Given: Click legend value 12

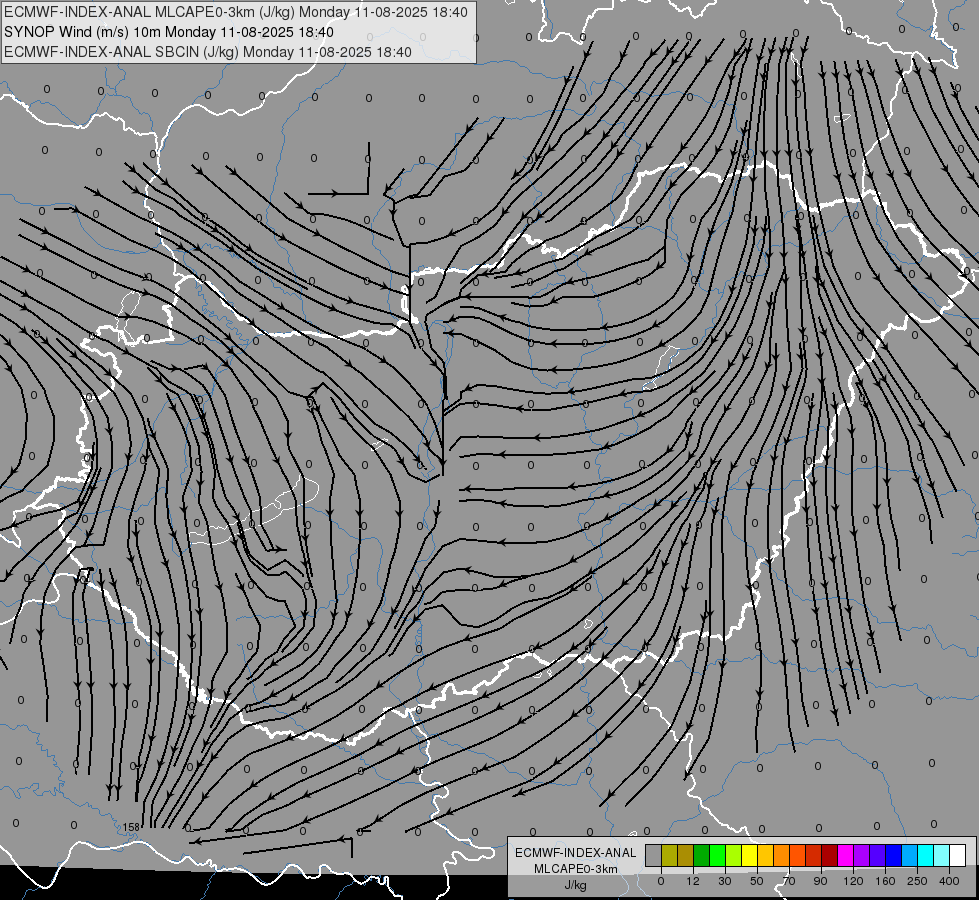Looking at the screenshot, I should coord(692,881).
